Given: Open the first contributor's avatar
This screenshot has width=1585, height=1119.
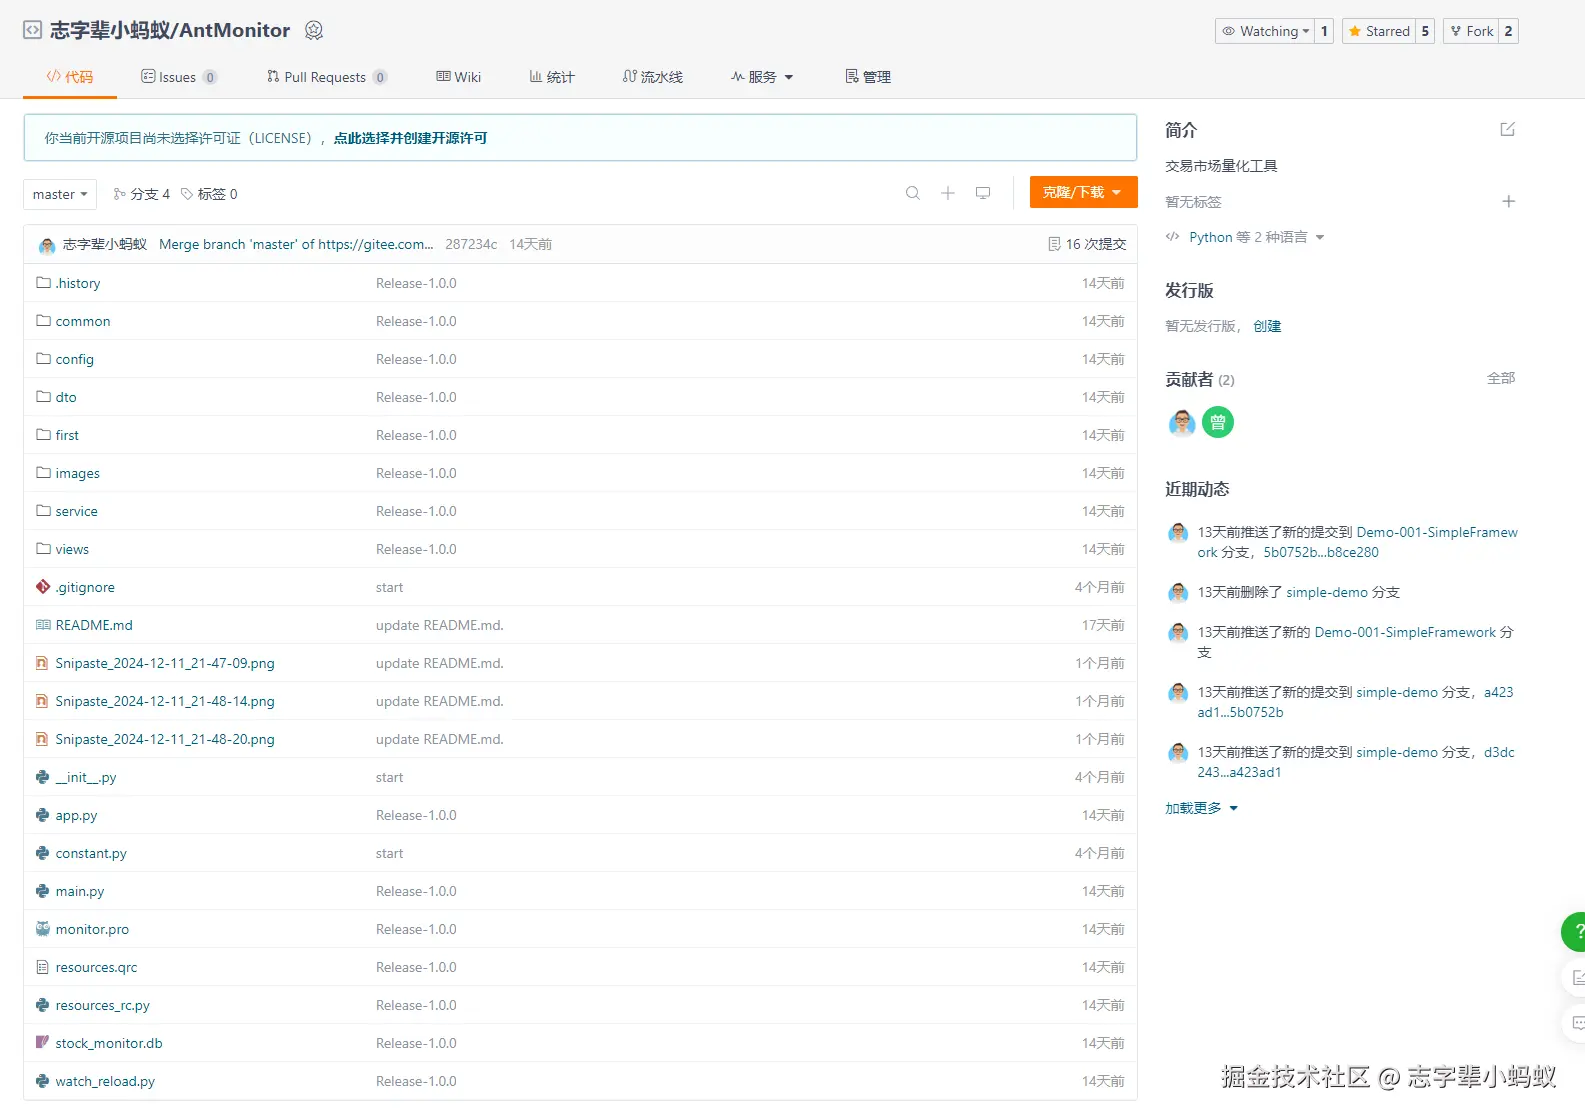Looking at the screenshot, I should (1182, 422).
